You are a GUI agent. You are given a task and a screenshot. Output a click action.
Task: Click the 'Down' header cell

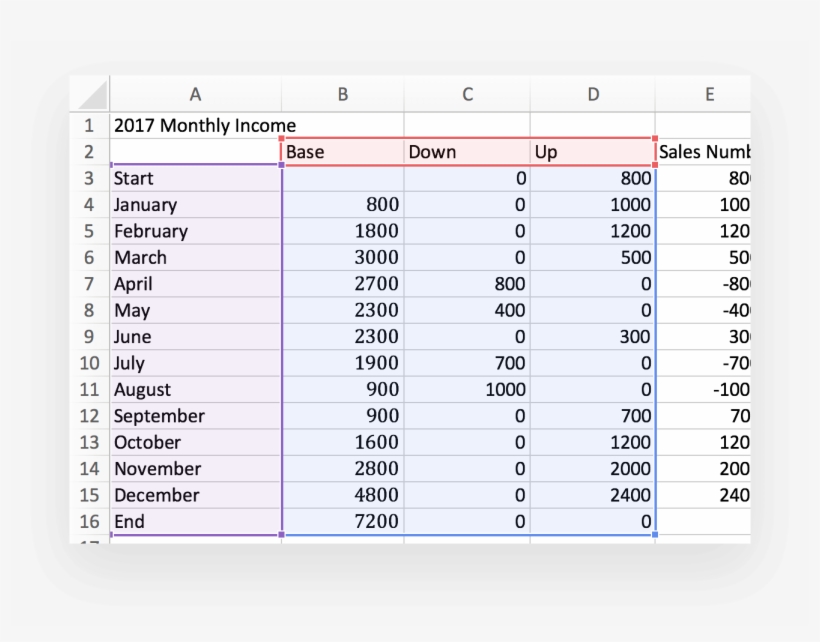click(x=467, y=152)
